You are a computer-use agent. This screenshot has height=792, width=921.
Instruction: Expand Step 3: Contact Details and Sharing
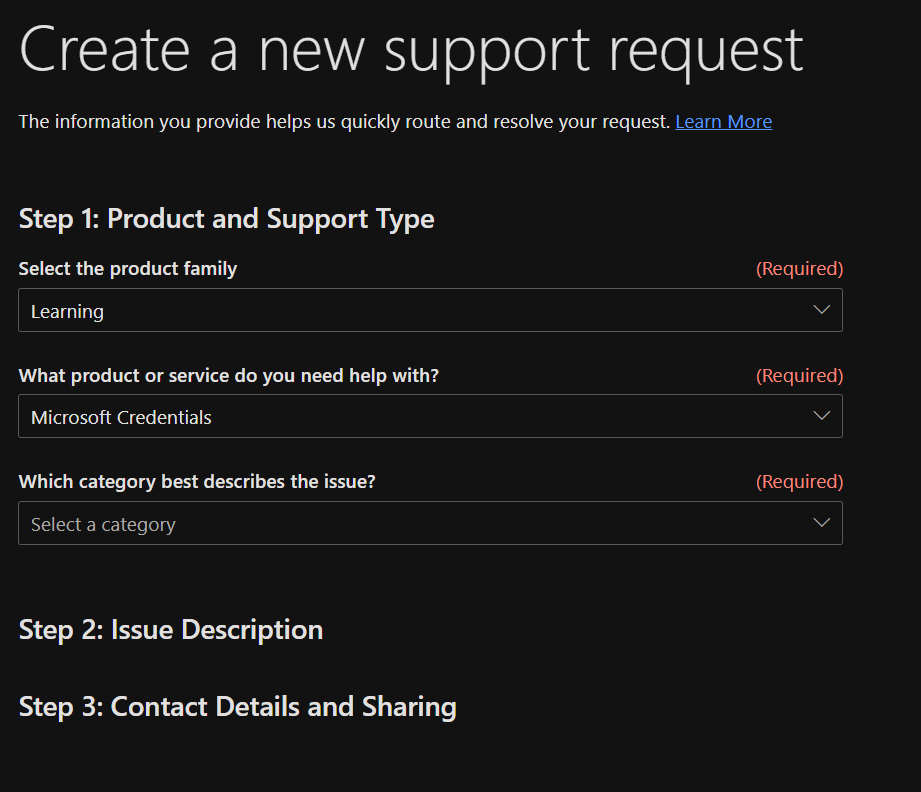pyautogui.click(x=237, y=707)
